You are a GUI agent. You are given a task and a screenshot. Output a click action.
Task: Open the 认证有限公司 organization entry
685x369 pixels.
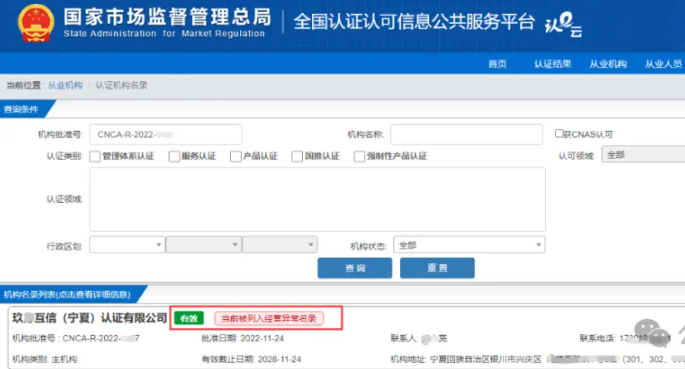(90, 318)
